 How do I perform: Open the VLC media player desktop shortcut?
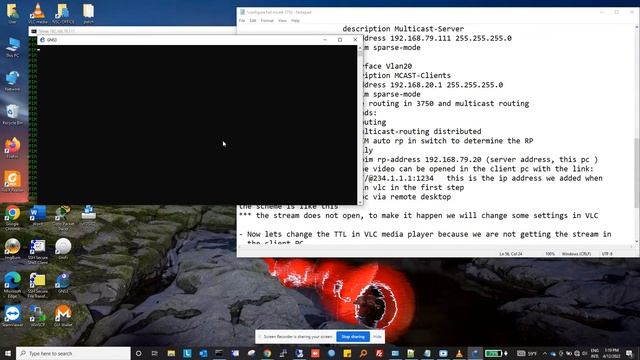click(38, 13)
